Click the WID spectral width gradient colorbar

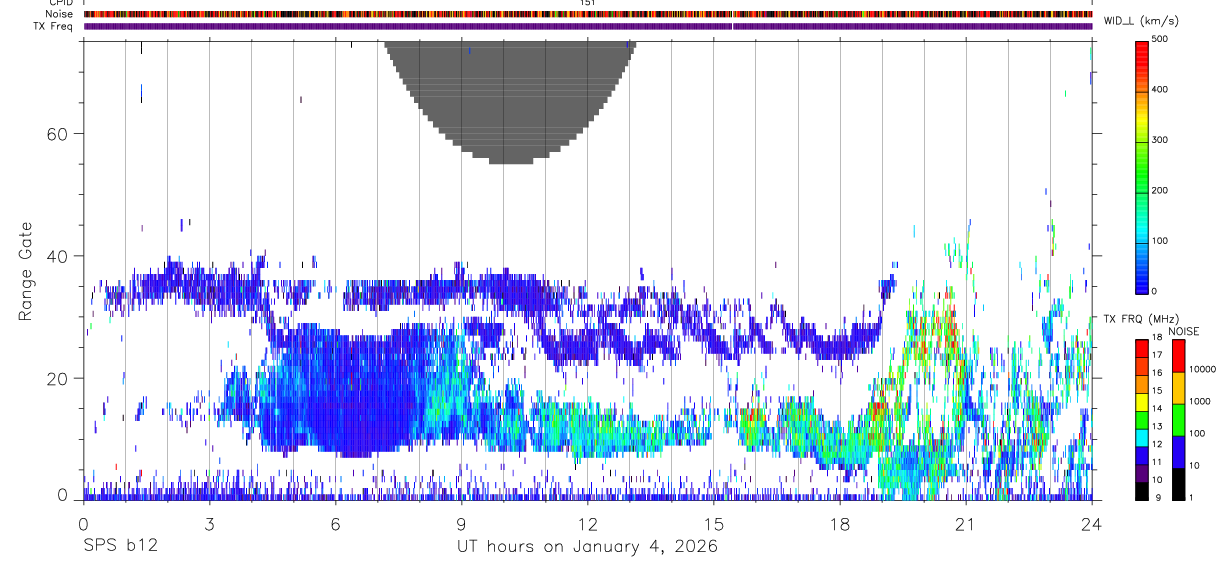pos(1141,166)
